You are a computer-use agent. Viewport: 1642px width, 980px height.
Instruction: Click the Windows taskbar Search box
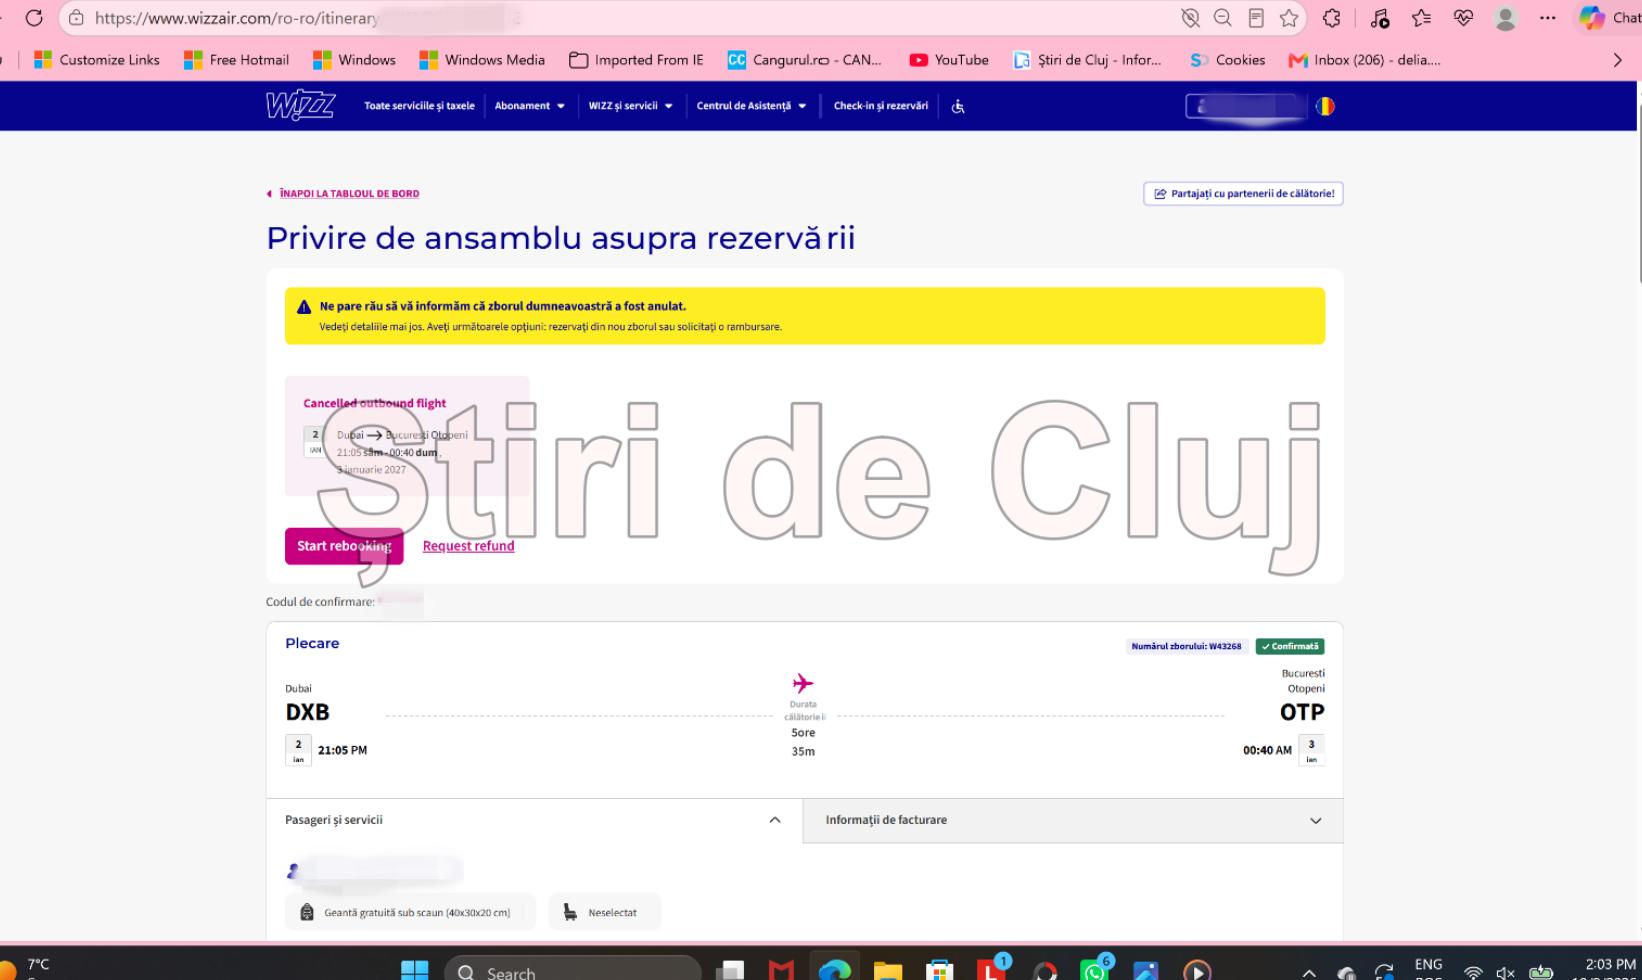tap(572, 972)
